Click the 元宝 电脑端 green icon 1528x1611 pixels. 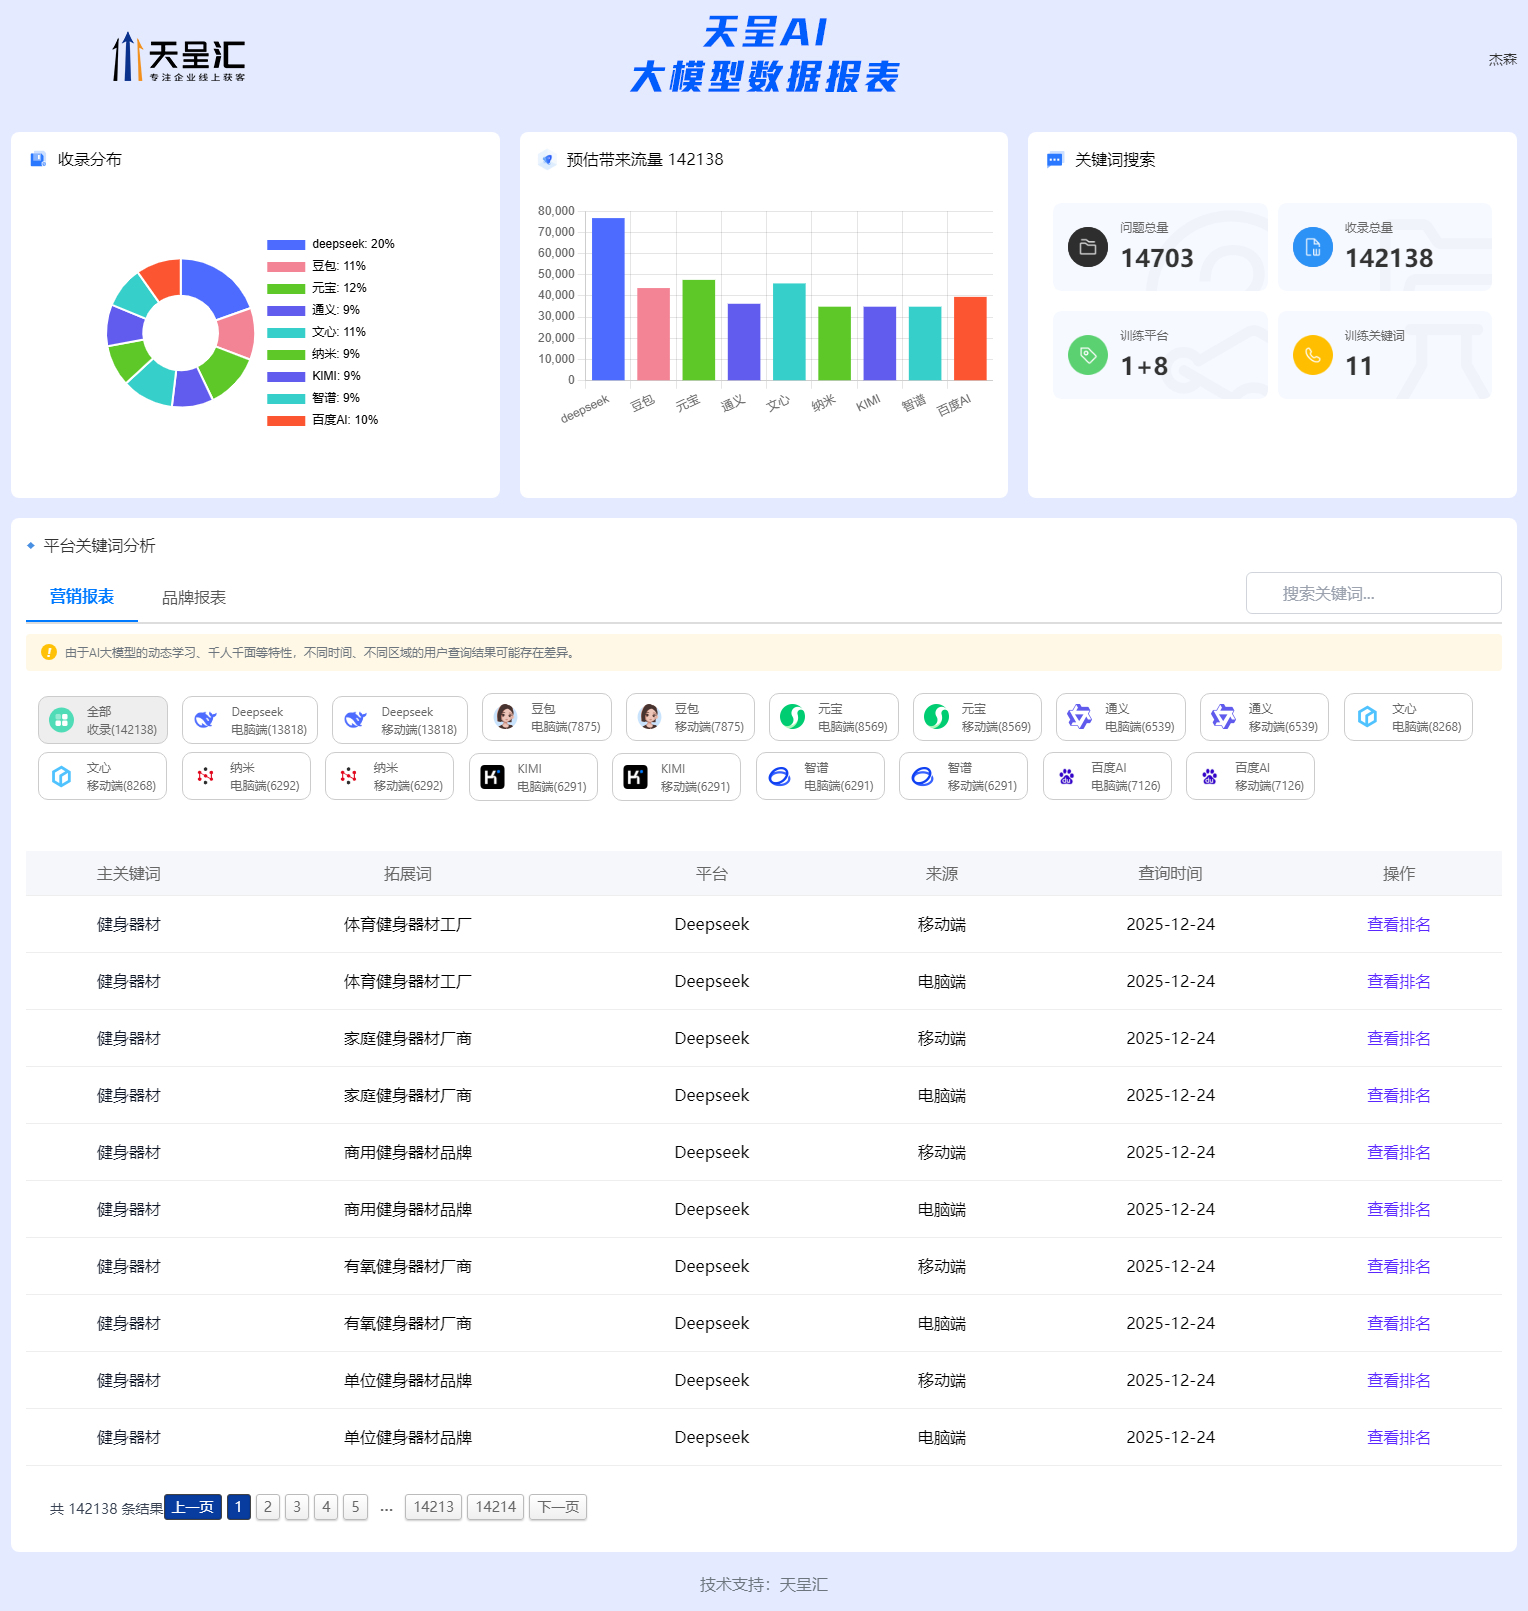pyautogui.click(x=793, y=717)
